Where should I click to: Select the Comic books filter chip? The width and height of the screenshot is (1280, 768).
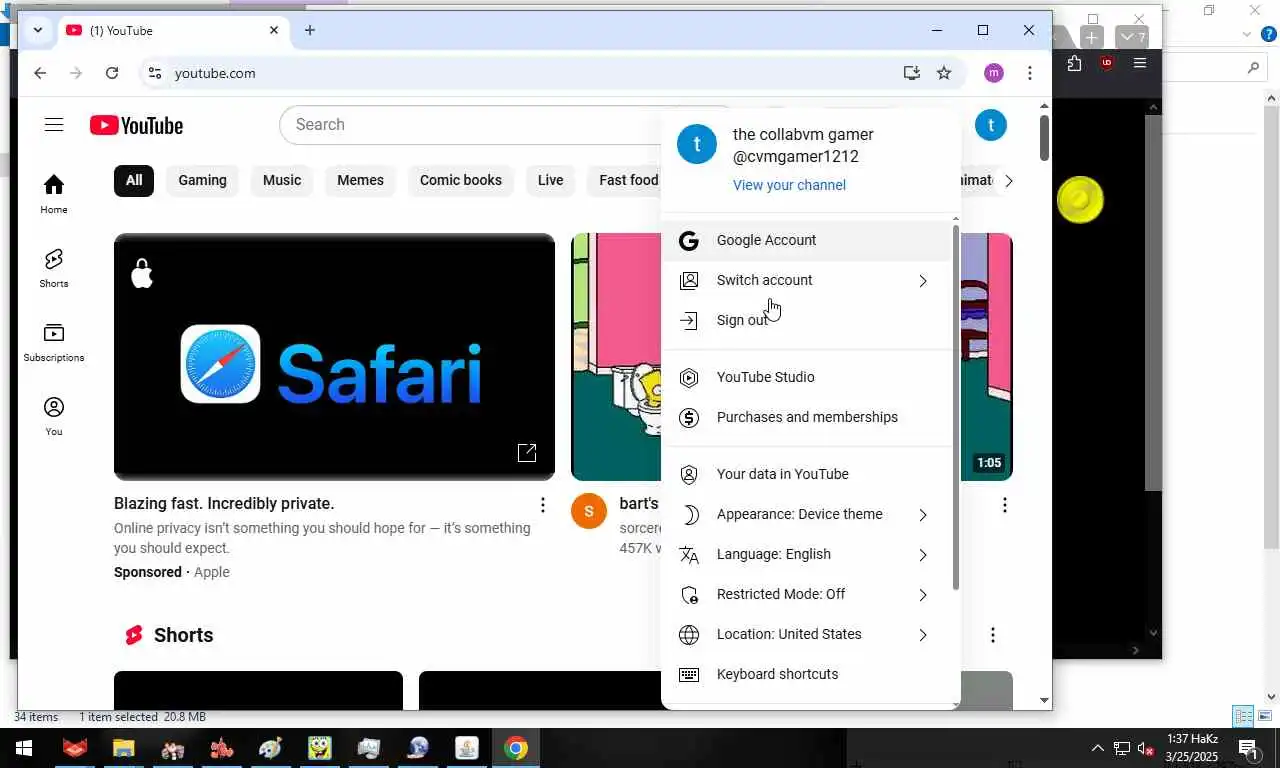461,180
